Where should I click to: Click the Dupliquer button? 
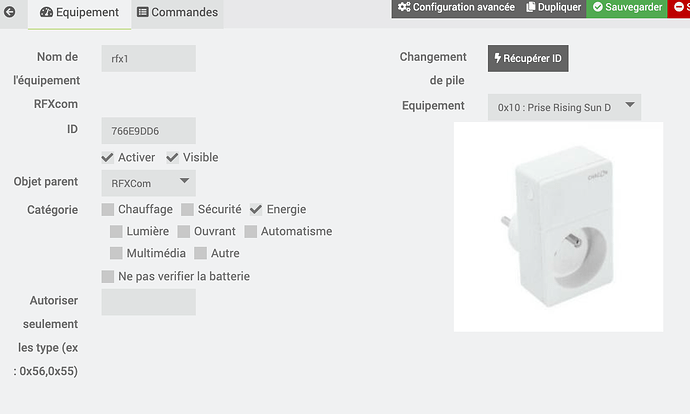[554, 7]
